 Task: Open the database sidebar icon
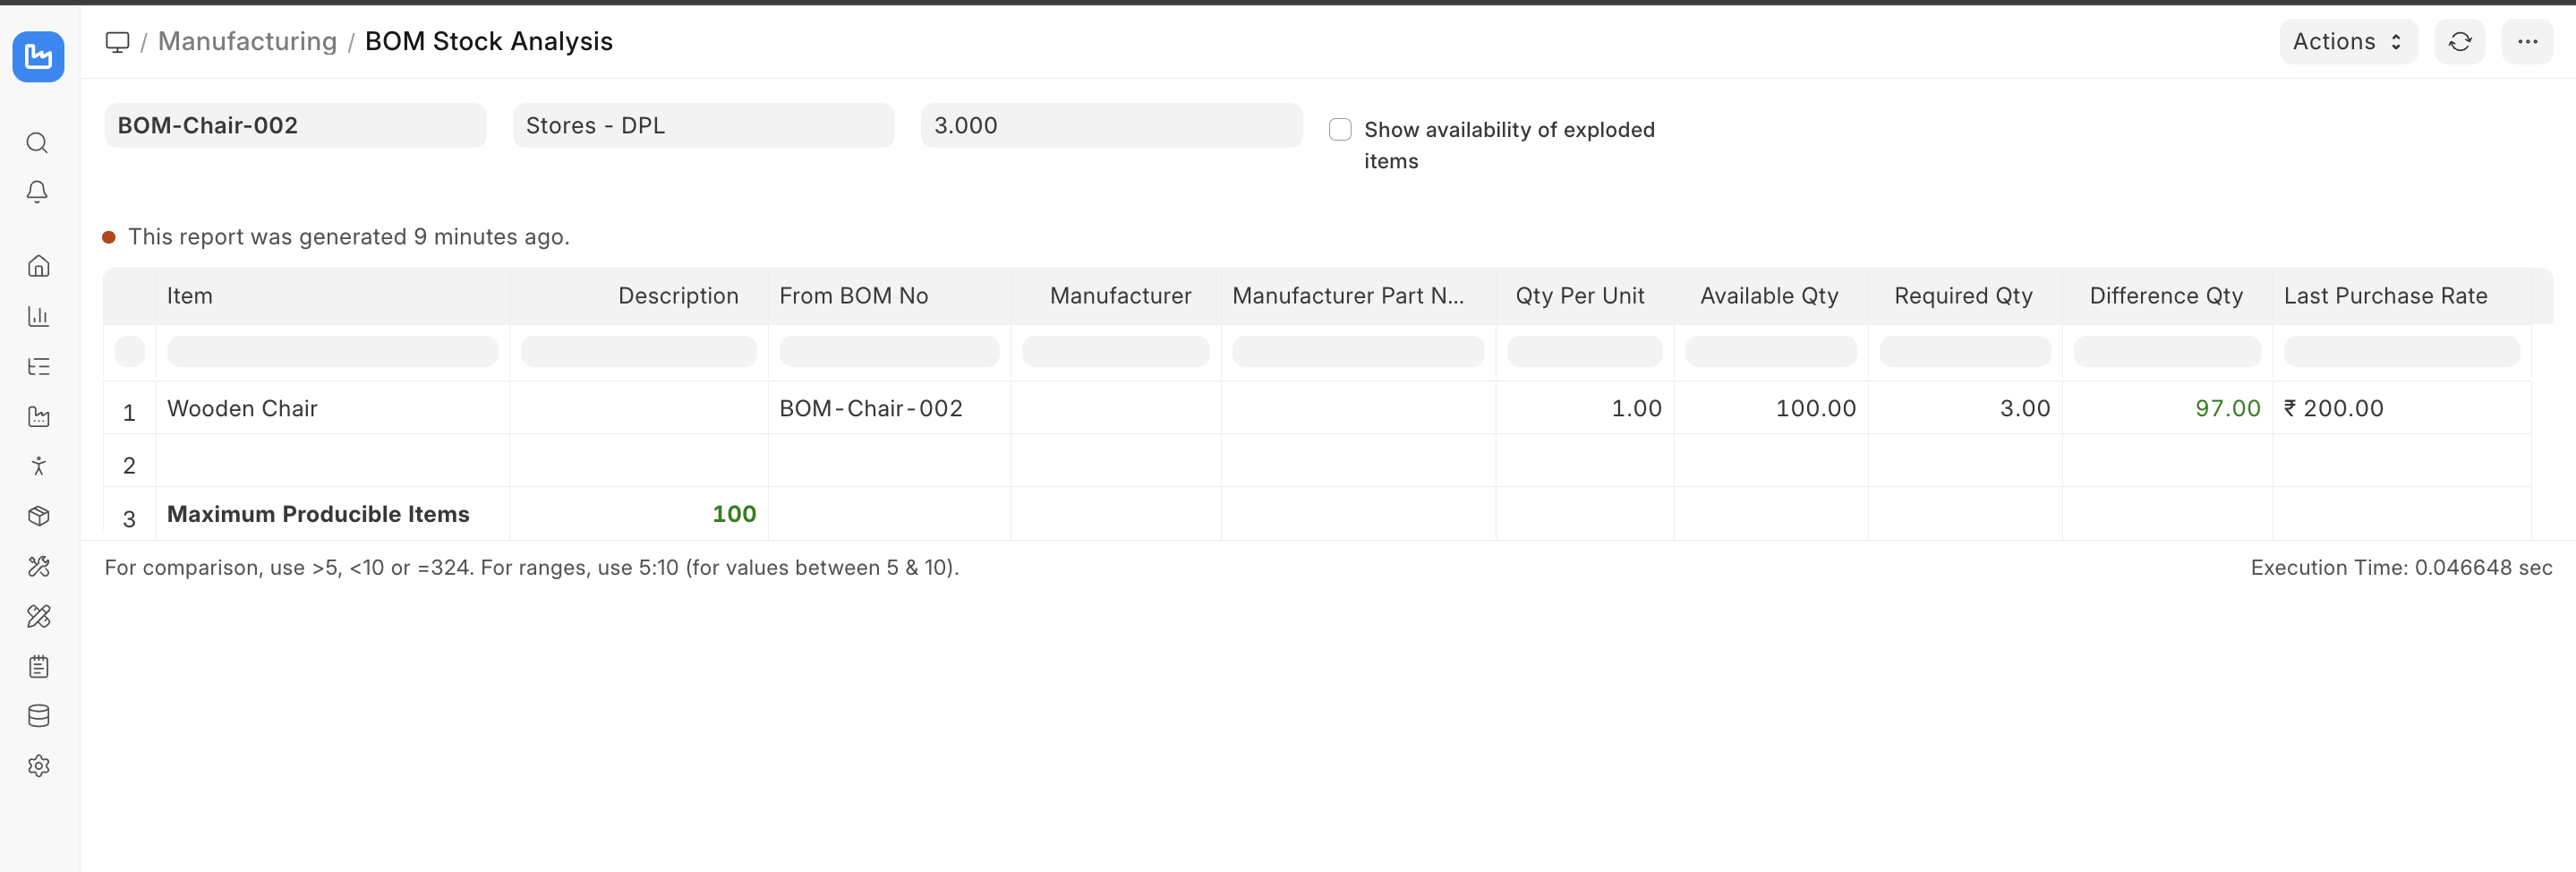(38, 716)
